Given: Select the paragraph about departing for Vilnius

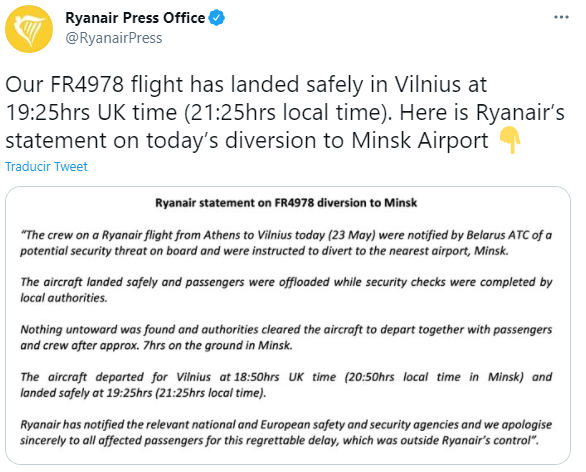Looking at the screenshot, I should [286, 385].
